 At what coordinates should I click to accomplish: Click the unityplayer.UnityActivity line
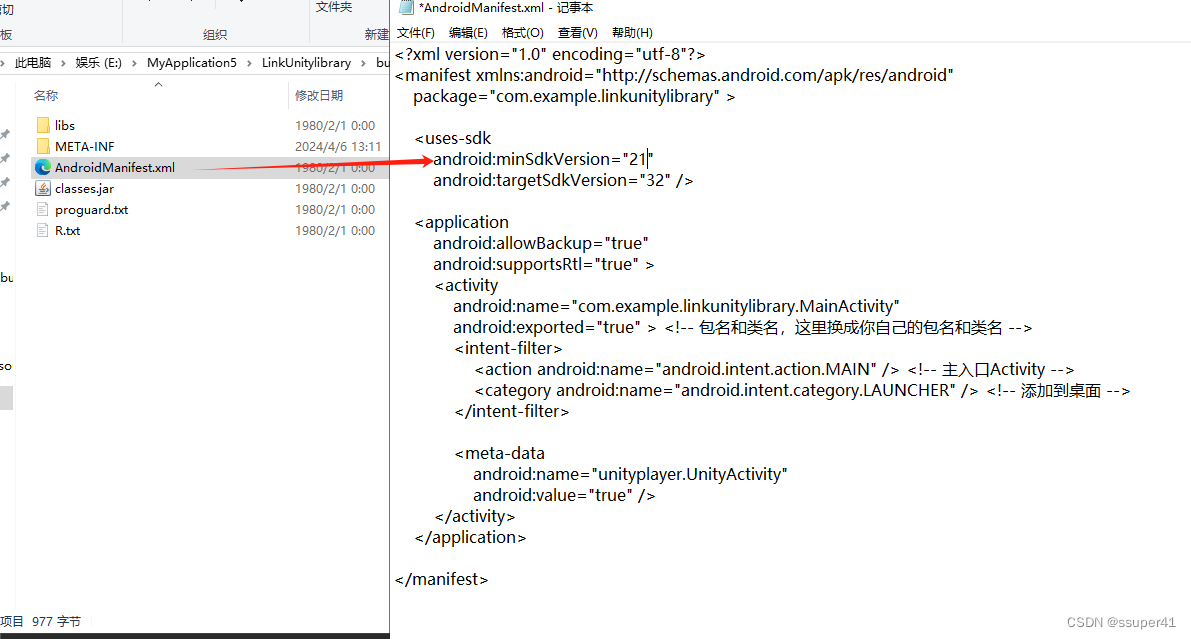click(x=630, y=474)
